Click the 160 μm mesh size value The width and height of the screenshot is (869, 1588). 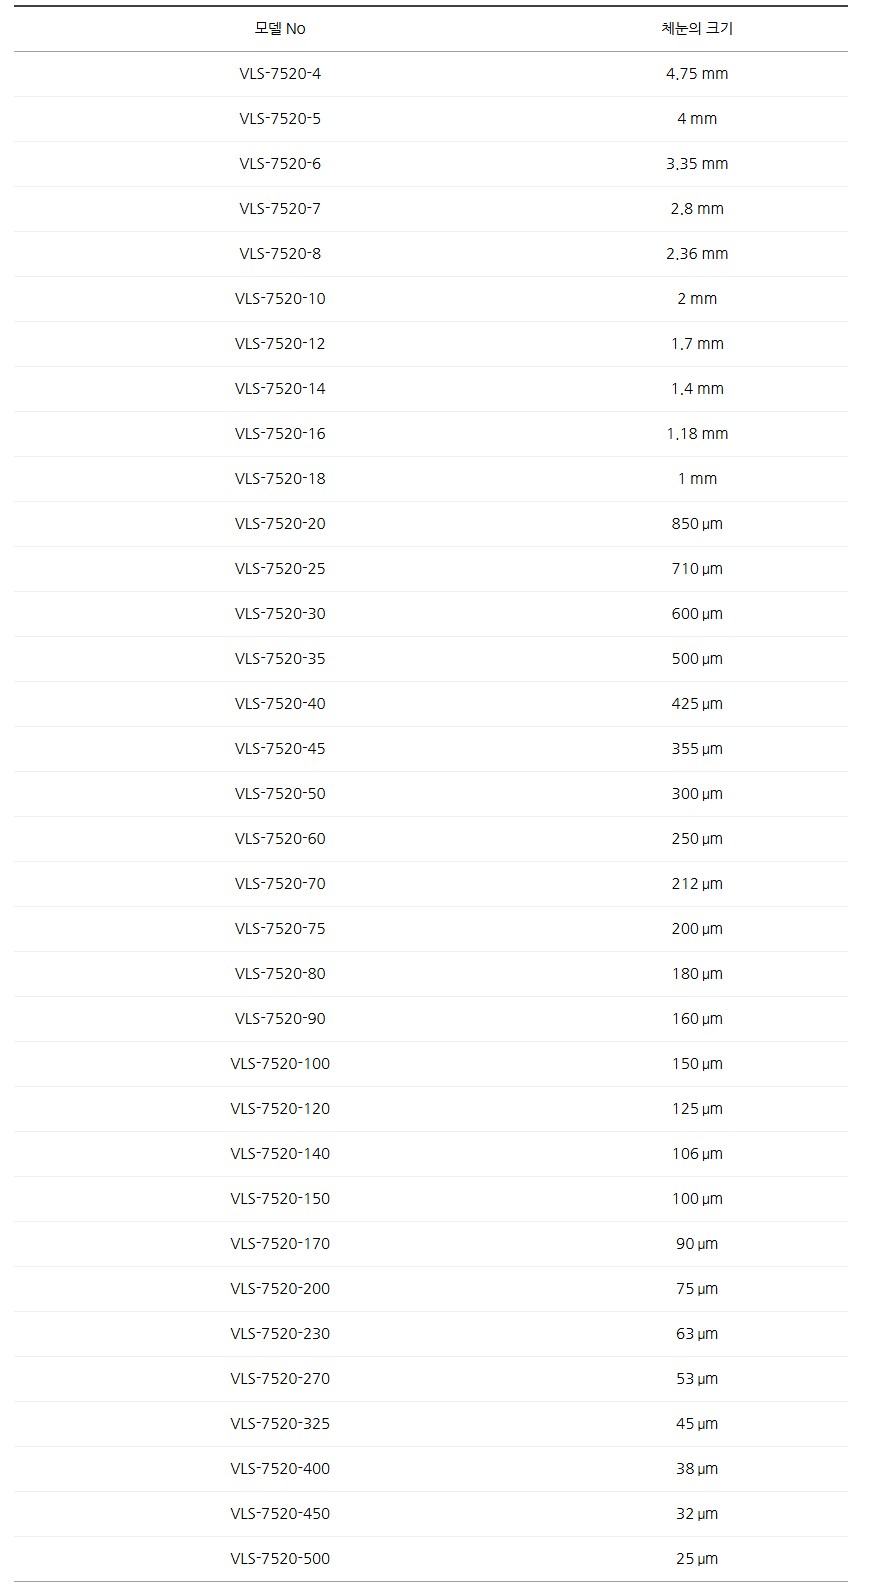click(697, 1019)
